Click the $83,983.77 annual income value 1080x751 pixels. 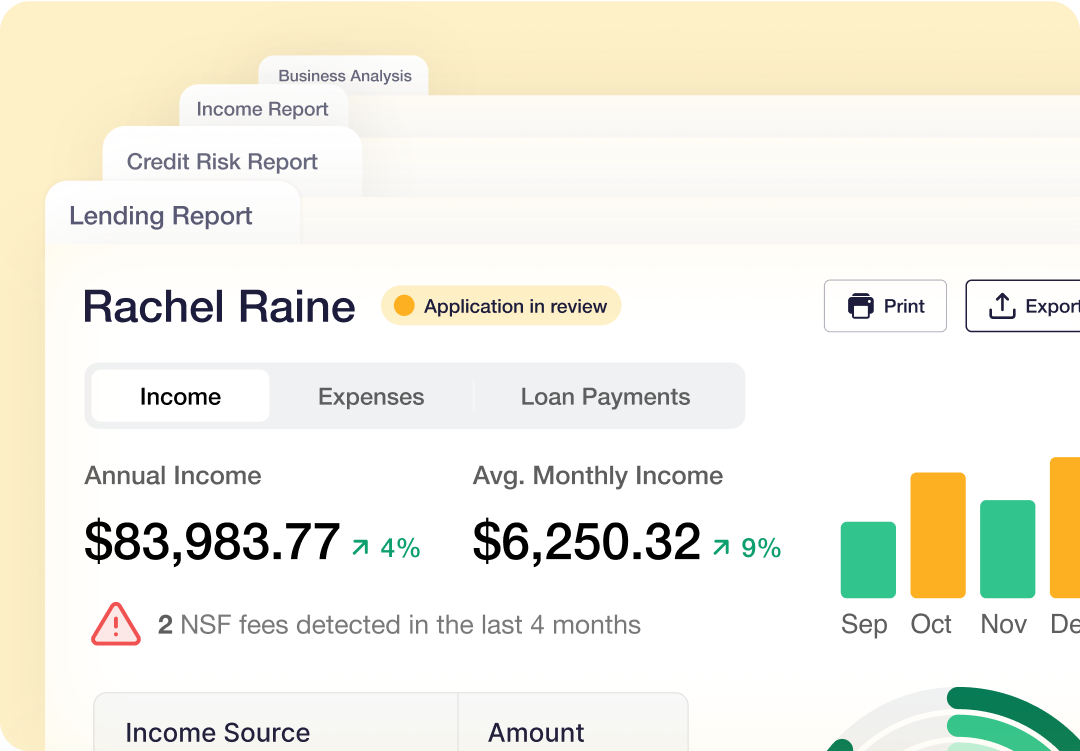coord(212,542)
